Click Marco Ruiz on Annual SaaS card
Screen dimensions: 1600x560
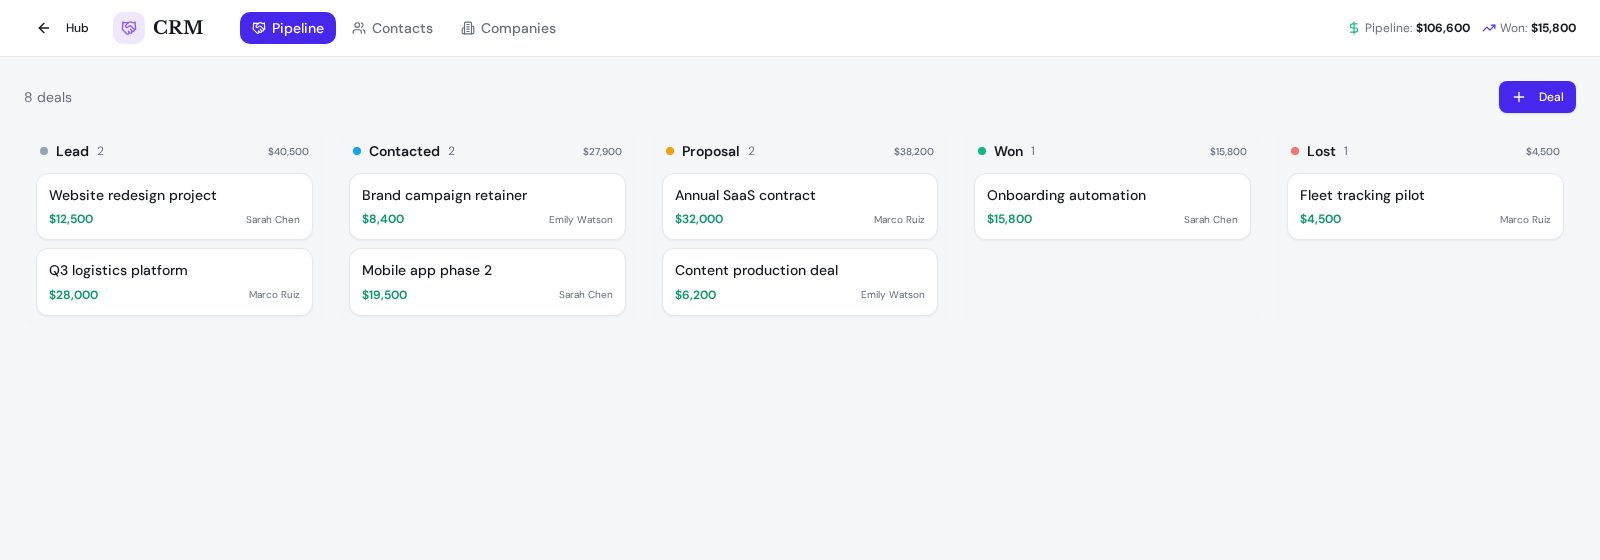[899, 220]
